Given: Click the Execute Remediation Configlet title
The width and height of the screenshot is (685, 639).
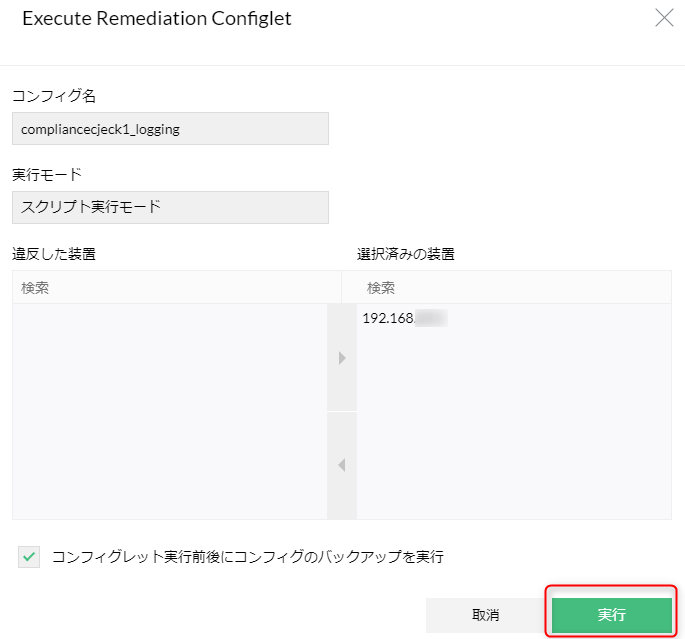Looking at the screenshot, I should pyautogui.click(x=157, y=19).
